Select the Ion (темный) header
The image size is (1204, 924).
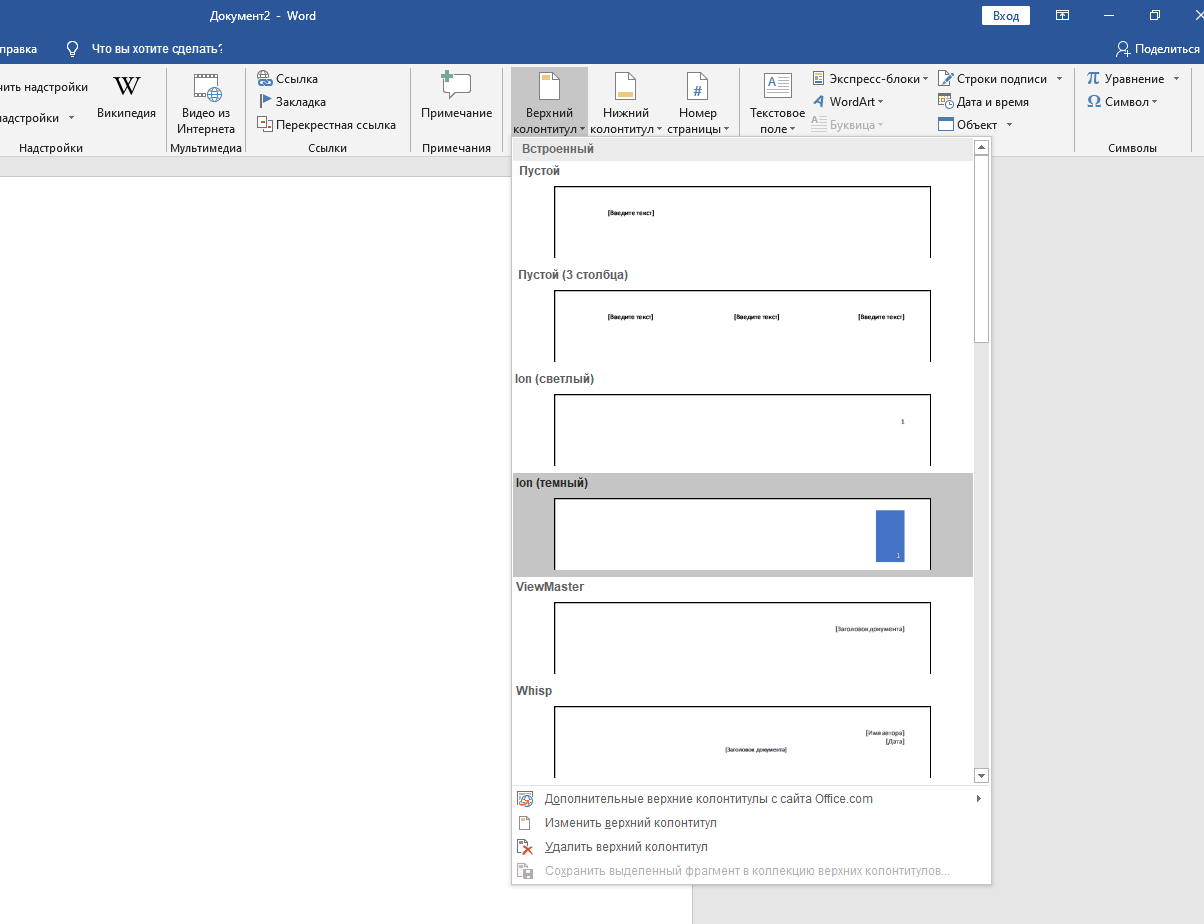[x=742, y=524]
